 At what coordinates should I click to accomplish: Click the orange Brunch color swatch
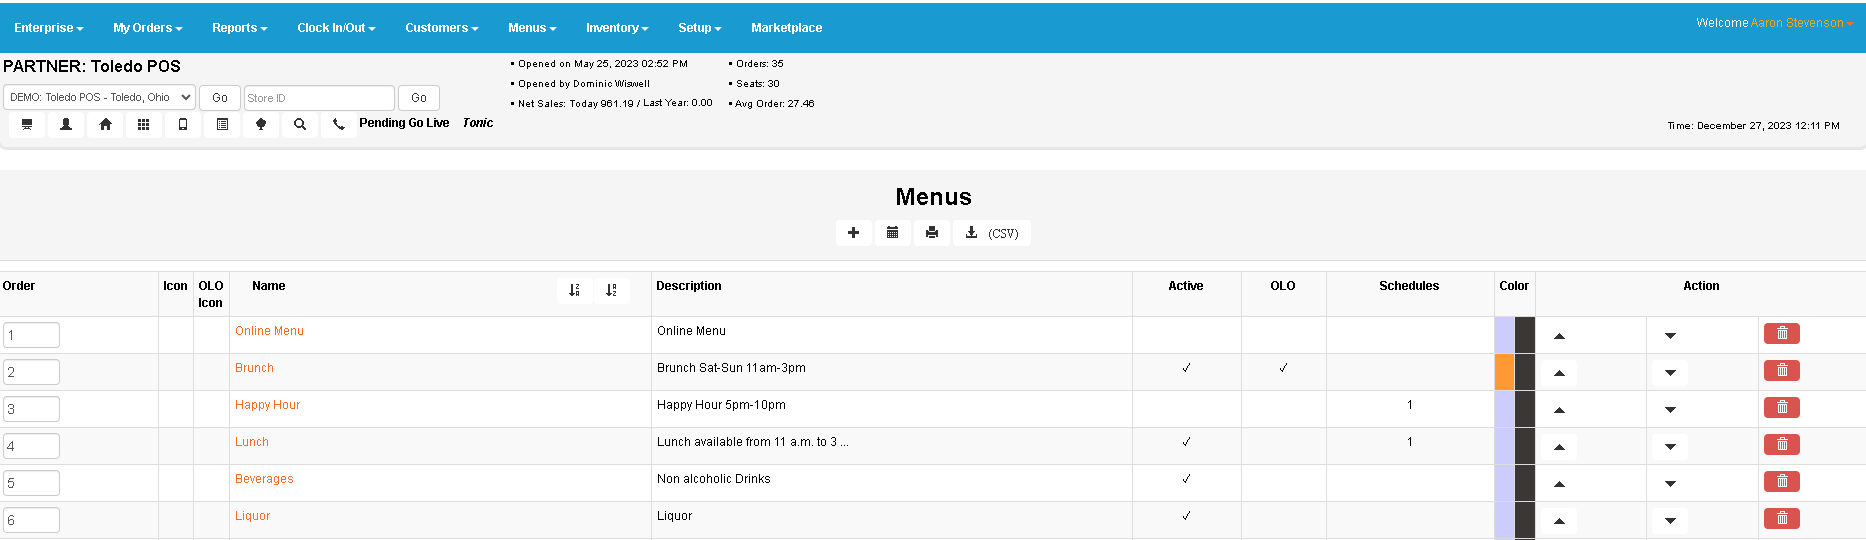click(x=1504, y=372)
